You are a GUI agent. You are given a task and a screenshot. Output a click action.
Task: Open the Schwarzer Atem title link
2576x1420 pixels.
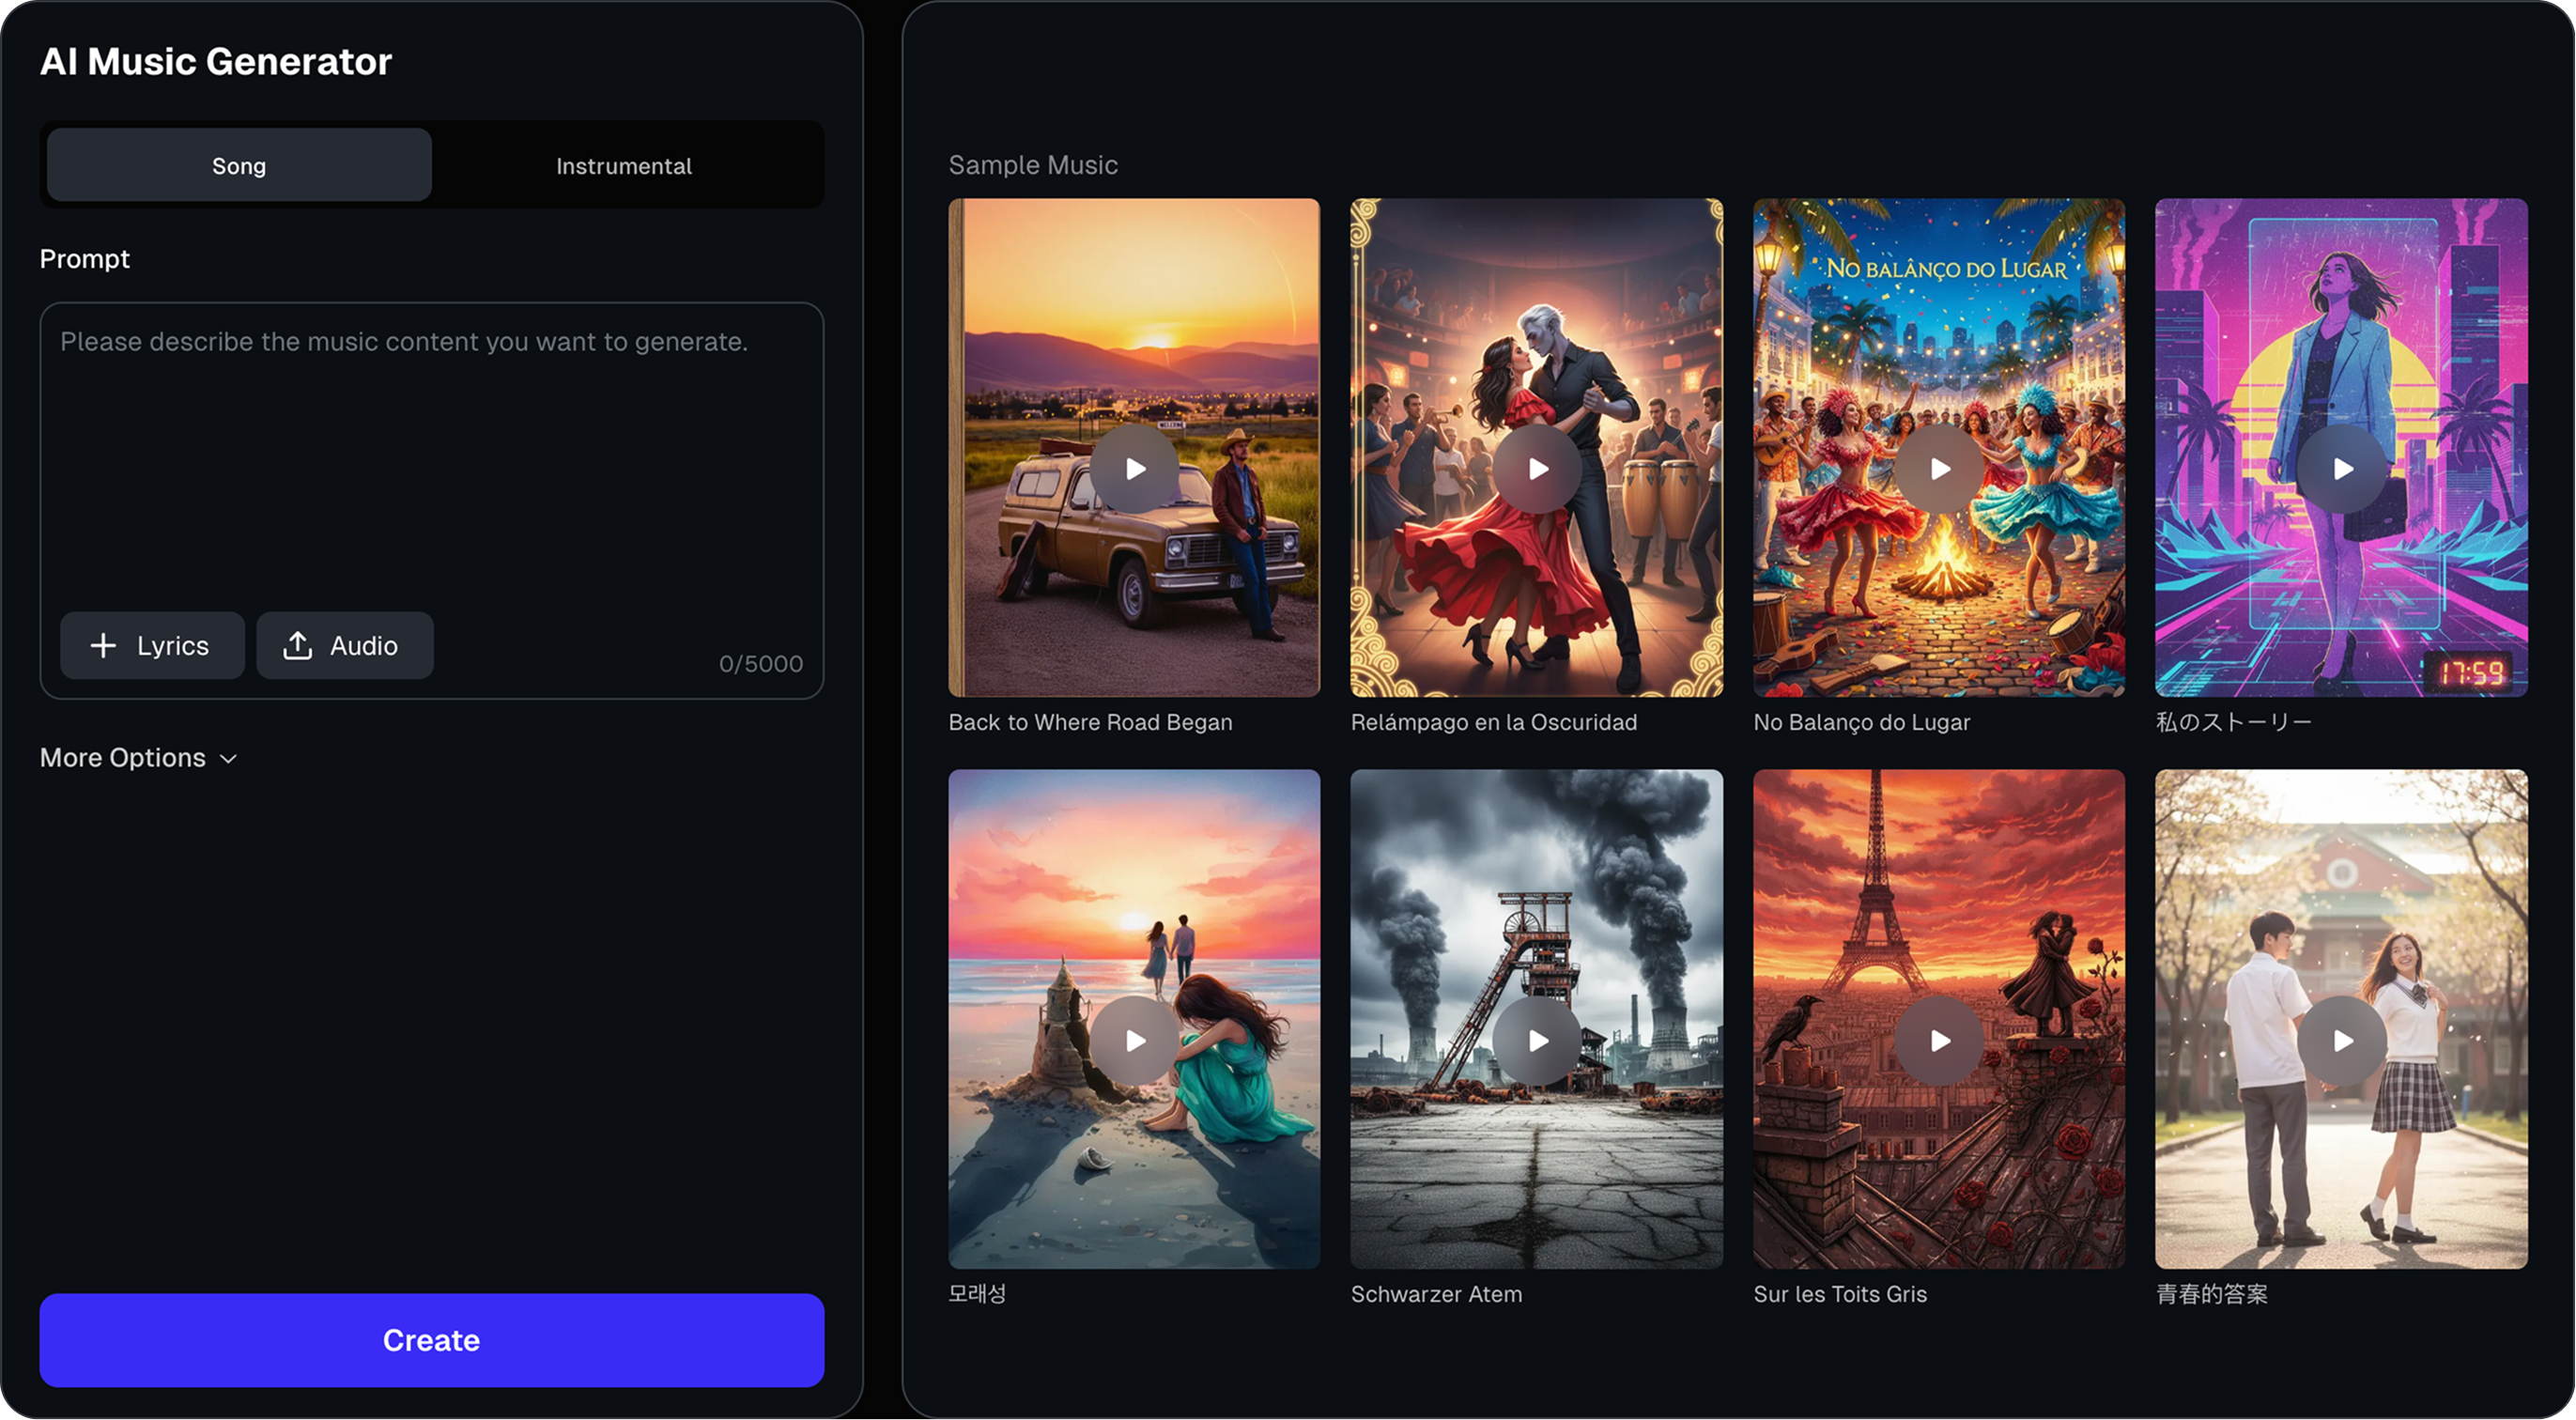(x=1436, y=1294)
